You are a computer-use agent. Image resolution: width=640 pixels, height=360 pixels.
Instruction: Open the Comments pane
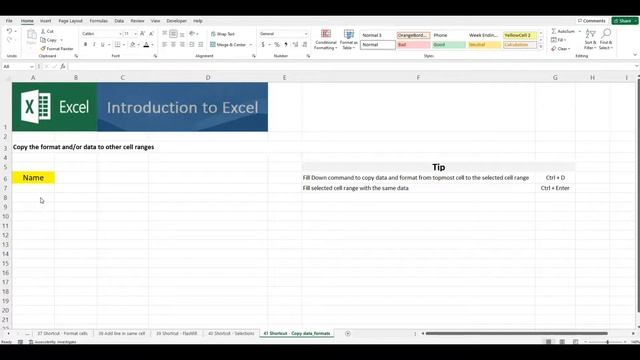[x=591, y=21]
